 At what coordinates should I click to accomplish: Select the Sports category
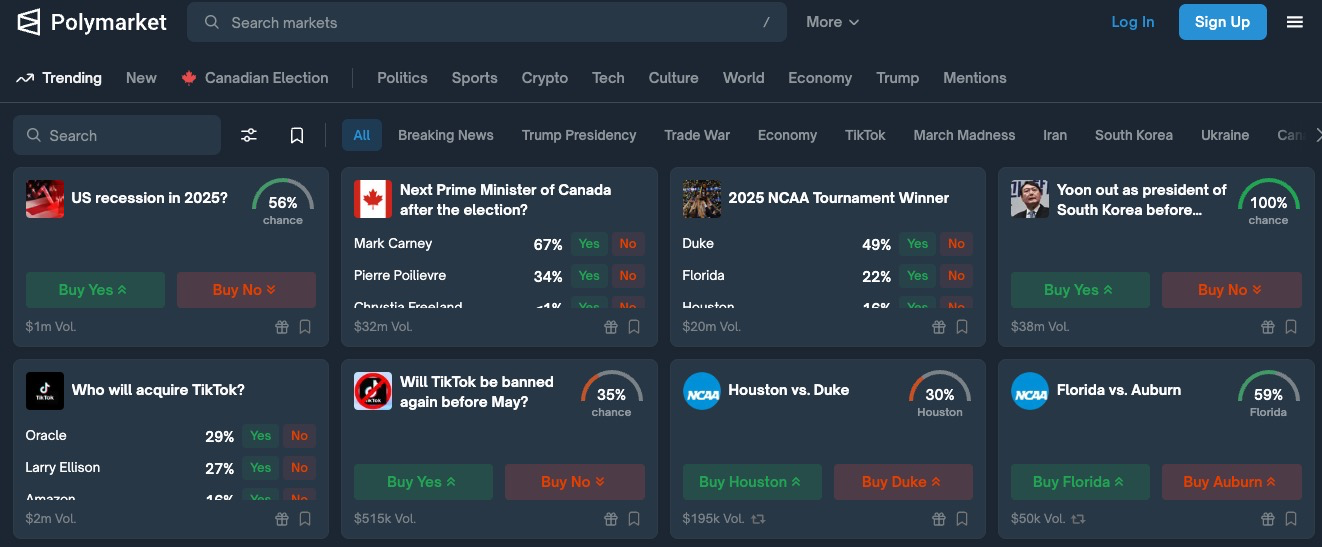474,78
